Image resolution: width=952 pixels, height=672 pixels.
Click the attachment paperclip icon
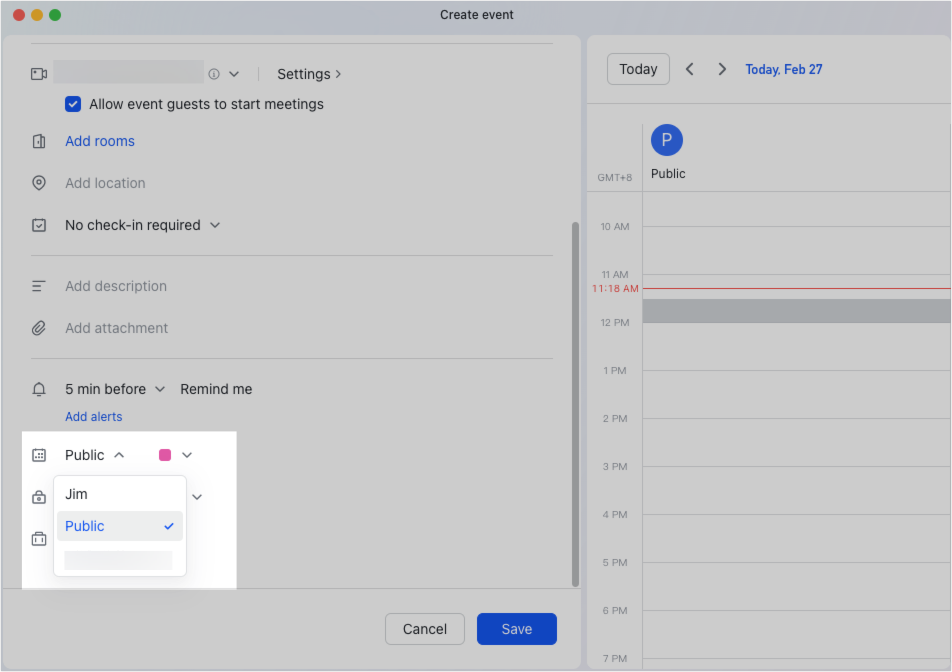(x=39, y=328)
